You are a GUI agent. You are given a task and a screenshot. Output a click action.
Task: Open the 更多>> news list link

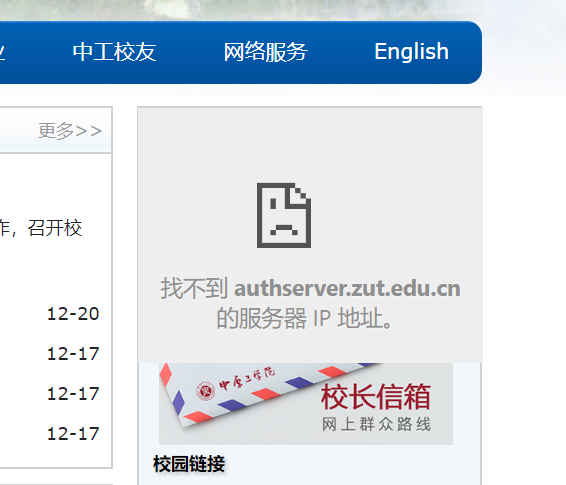[70, 131]
